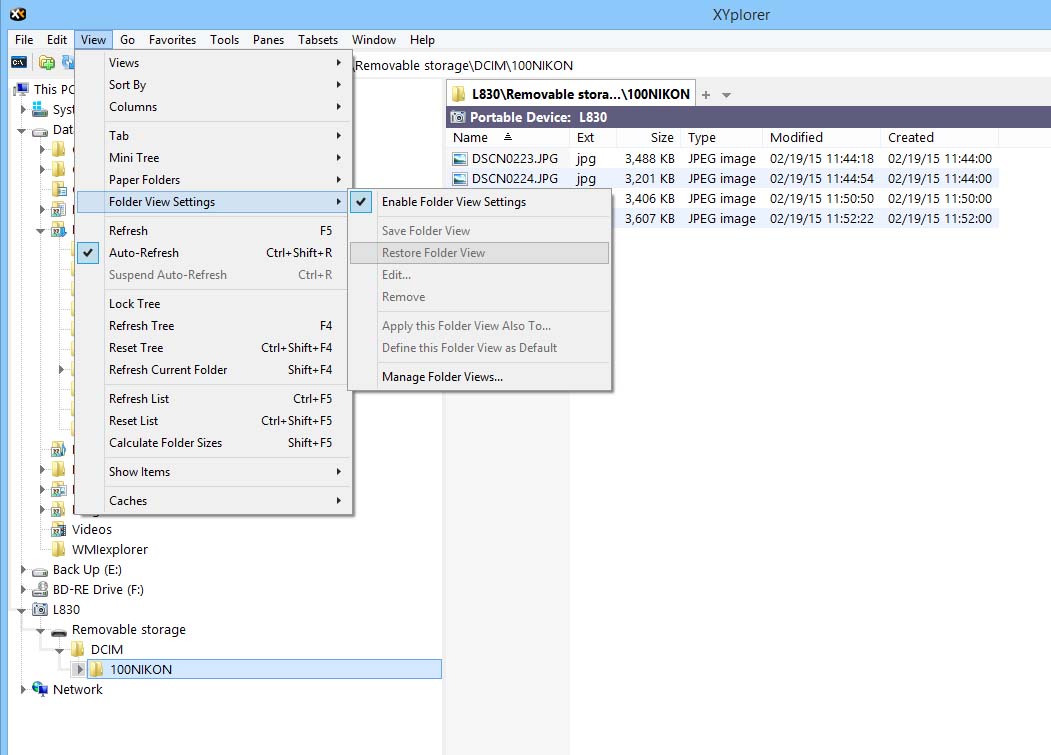Screen dimensions: 1051x755
Task: Toggle the Auto-Refresh option off
Action: [x=143, y=253]
